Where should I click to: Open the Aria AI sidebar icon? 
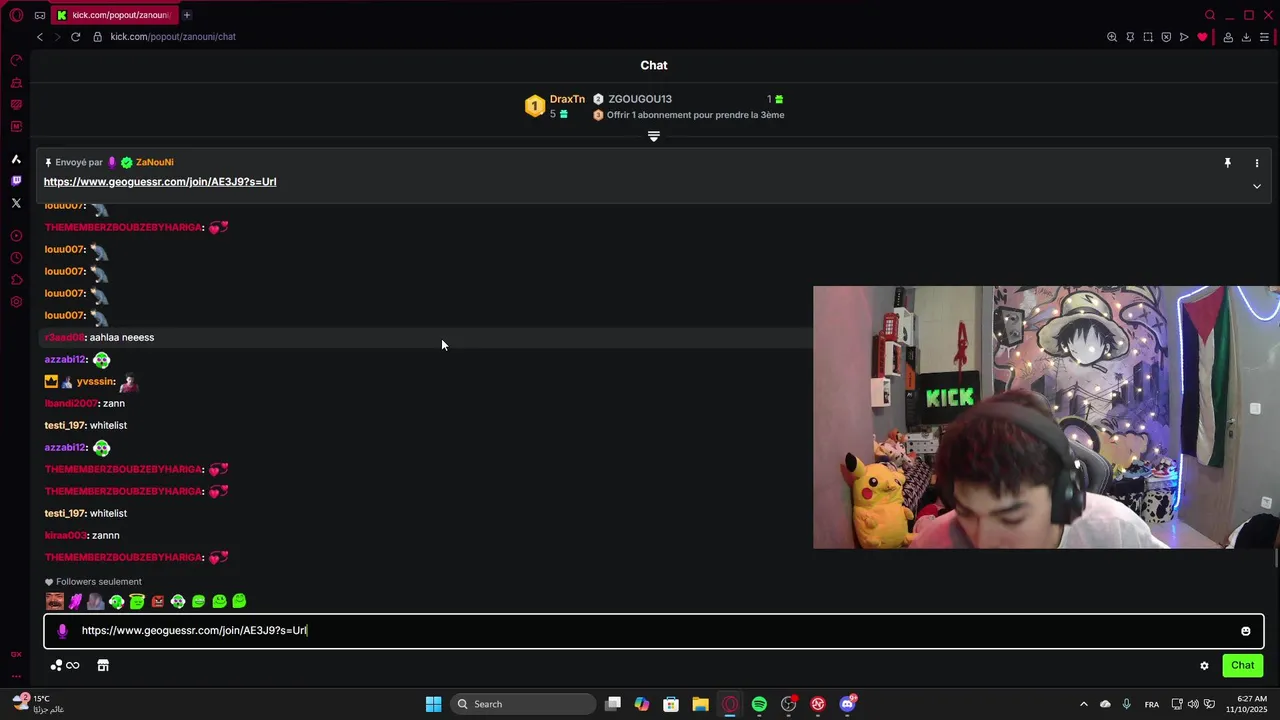[x=16, y=159]
